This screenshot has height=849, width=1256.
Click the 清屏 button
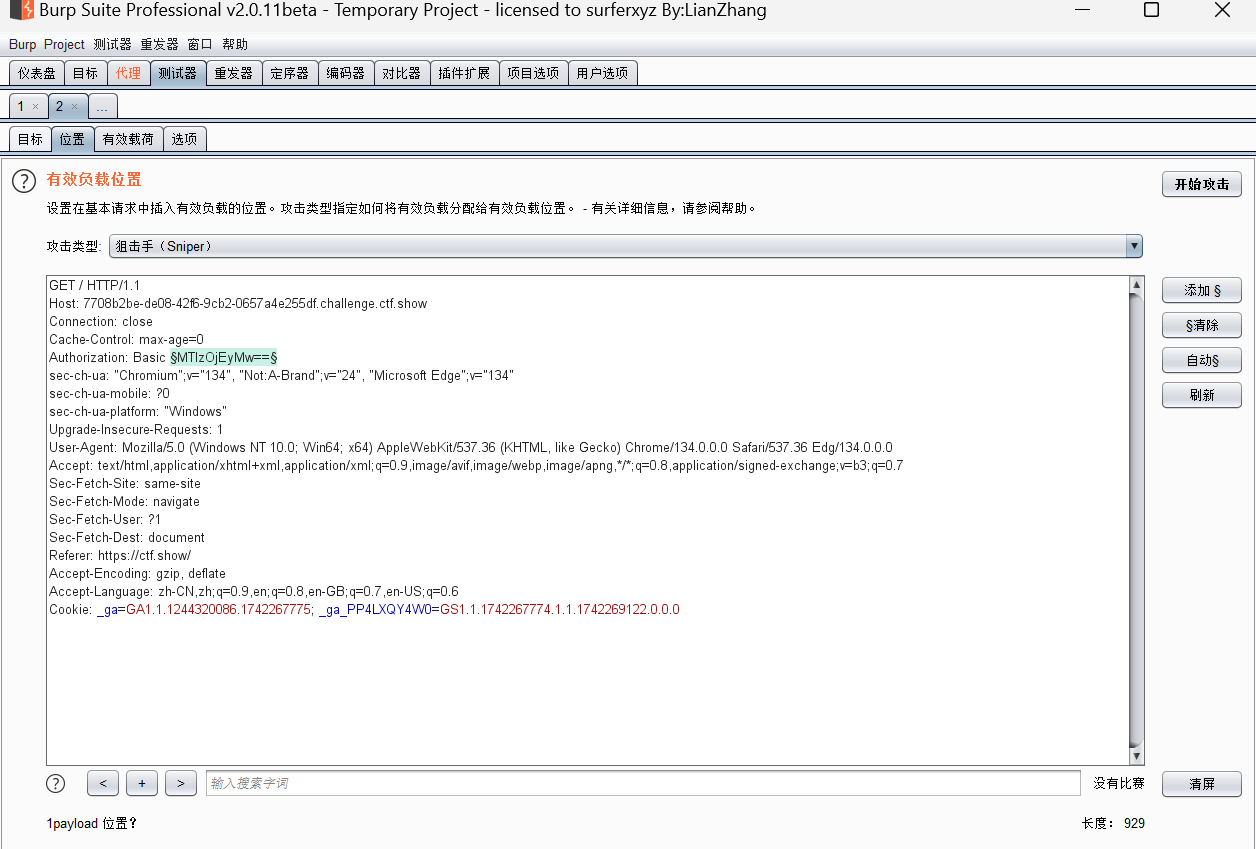tap(1201, 784)
